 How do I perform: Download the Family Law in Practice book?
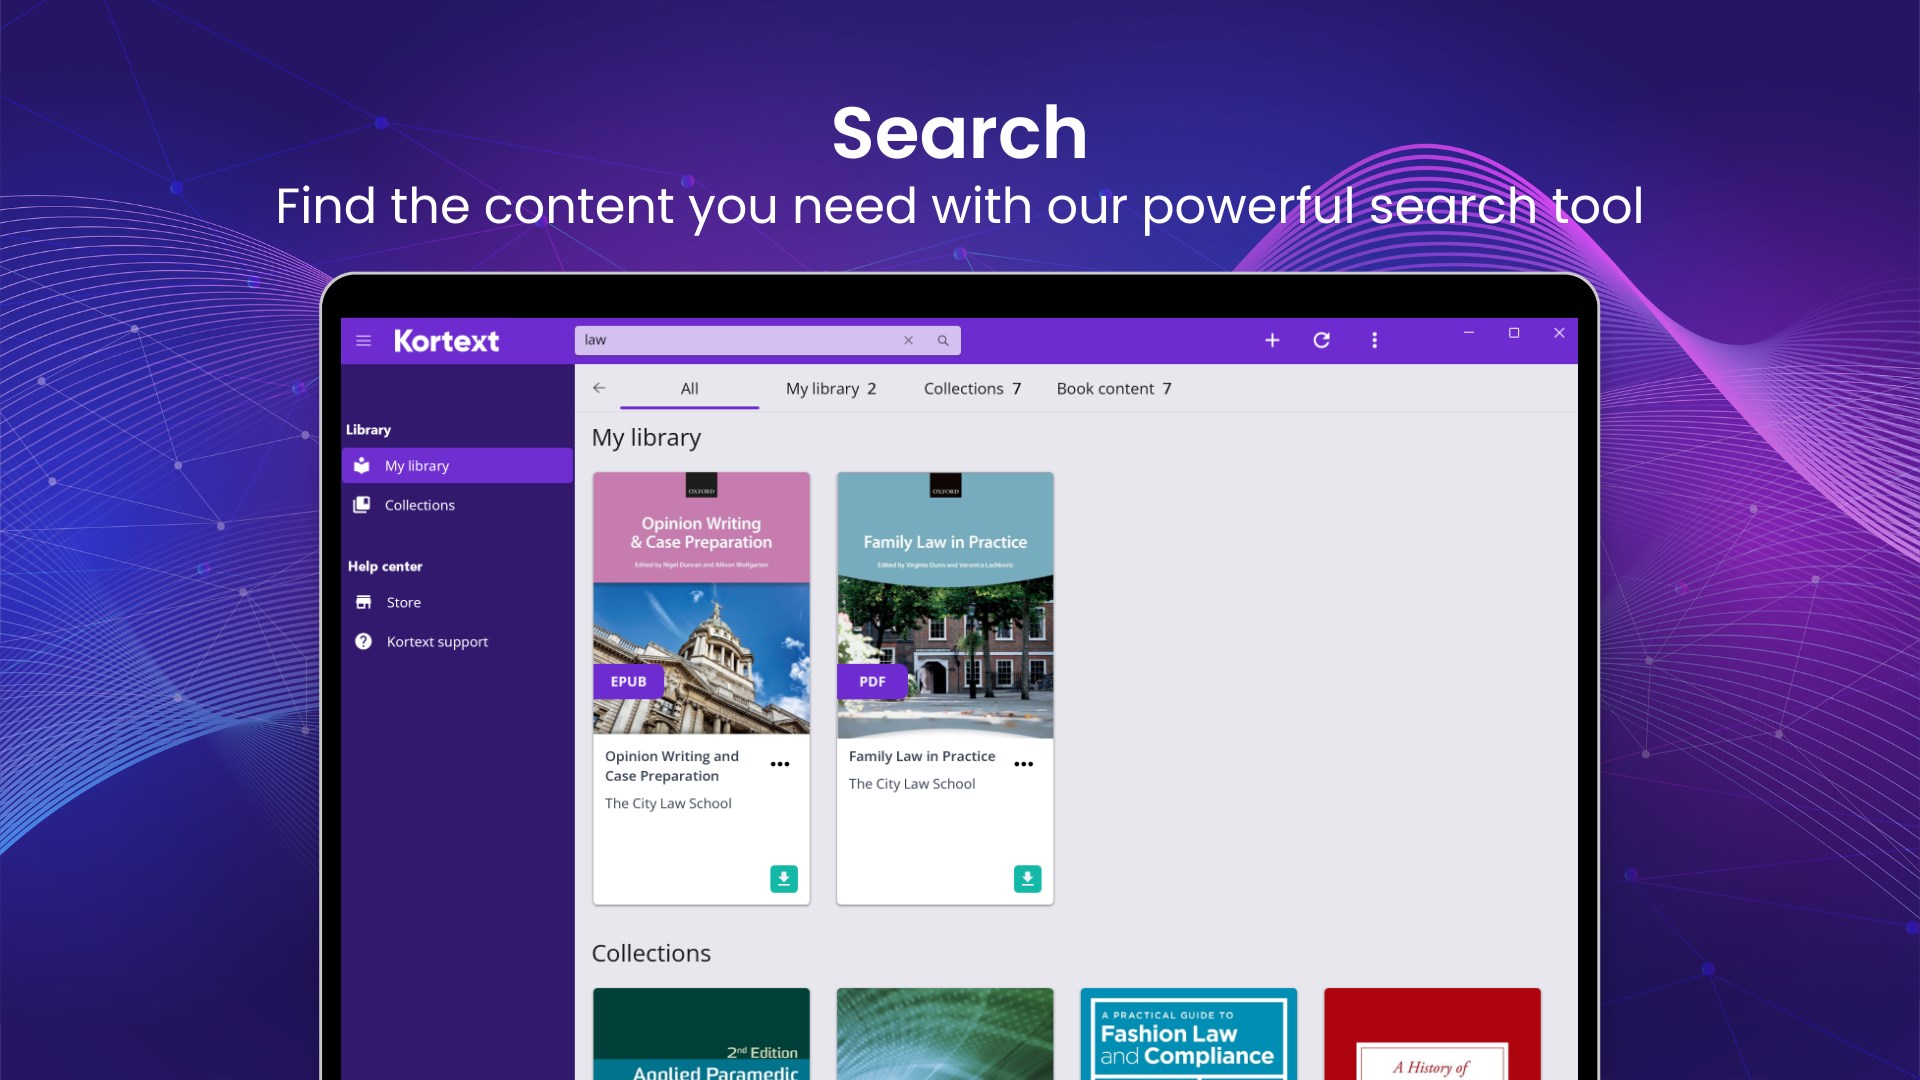[1027, 878]
